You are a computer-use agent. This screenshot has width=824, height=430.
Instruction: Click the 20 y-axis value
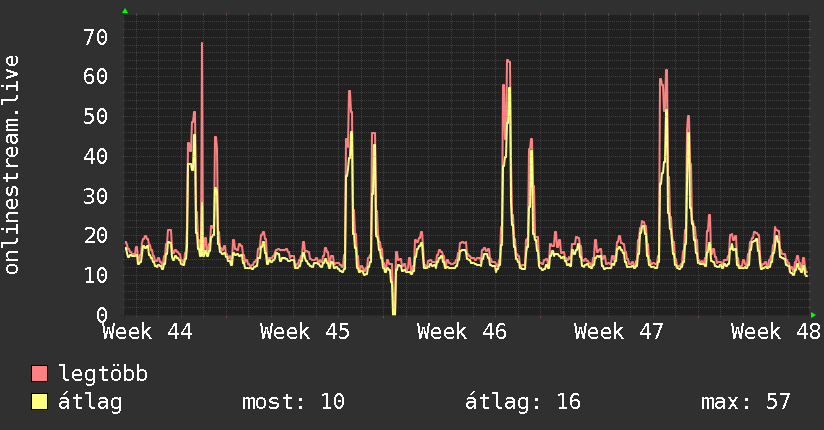pyautogui.click(x=96, y=236)
